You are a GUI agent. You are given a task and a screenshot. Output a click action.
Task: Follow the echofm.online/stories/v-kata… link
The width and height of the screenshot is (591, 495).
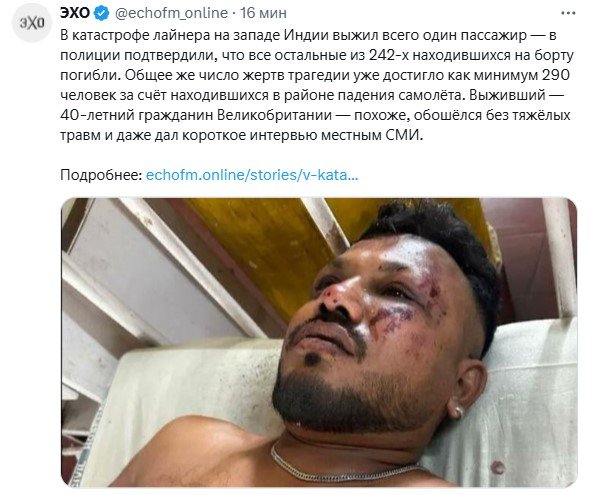click(x=252, y=175)
